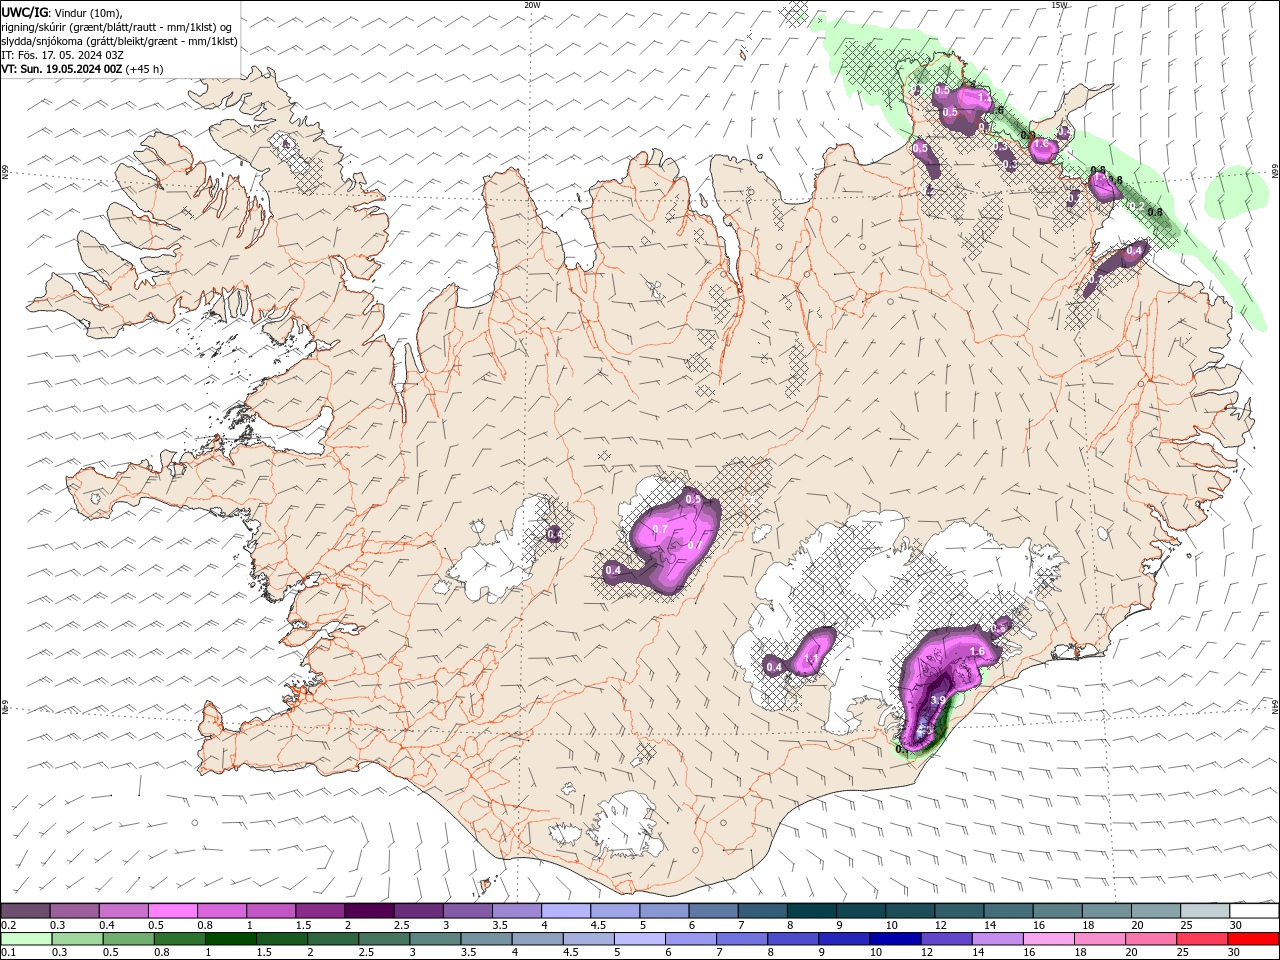Viewport: 1280px width, 960px height.
Task: Pick the upper legend swatch between 1 and 1.5
Action: click(x=270, y=911)
